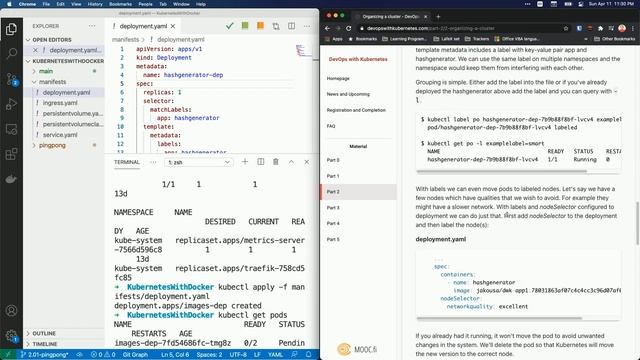Open the Remote Explorer view
This screenshot has width=640, height=360.
11,129
